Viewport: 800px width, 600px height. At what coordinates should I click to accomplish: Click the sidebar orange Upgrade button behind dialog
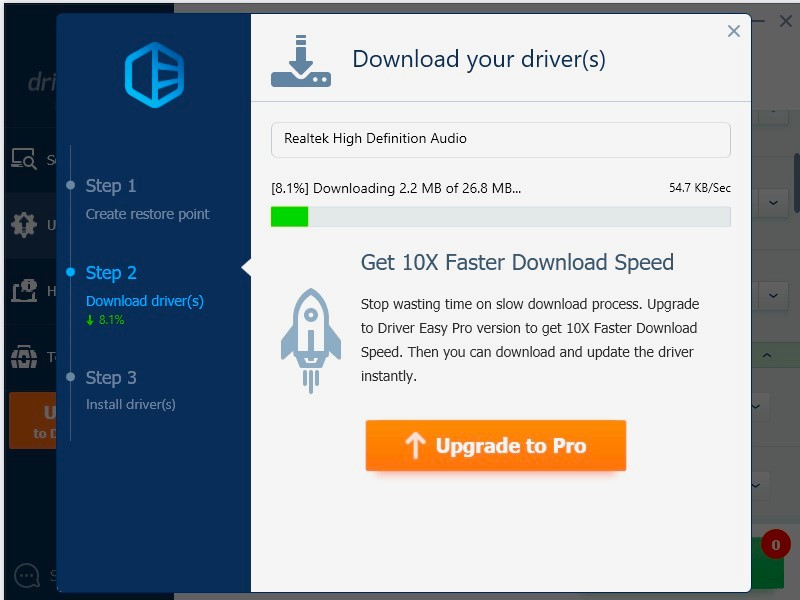33,420
